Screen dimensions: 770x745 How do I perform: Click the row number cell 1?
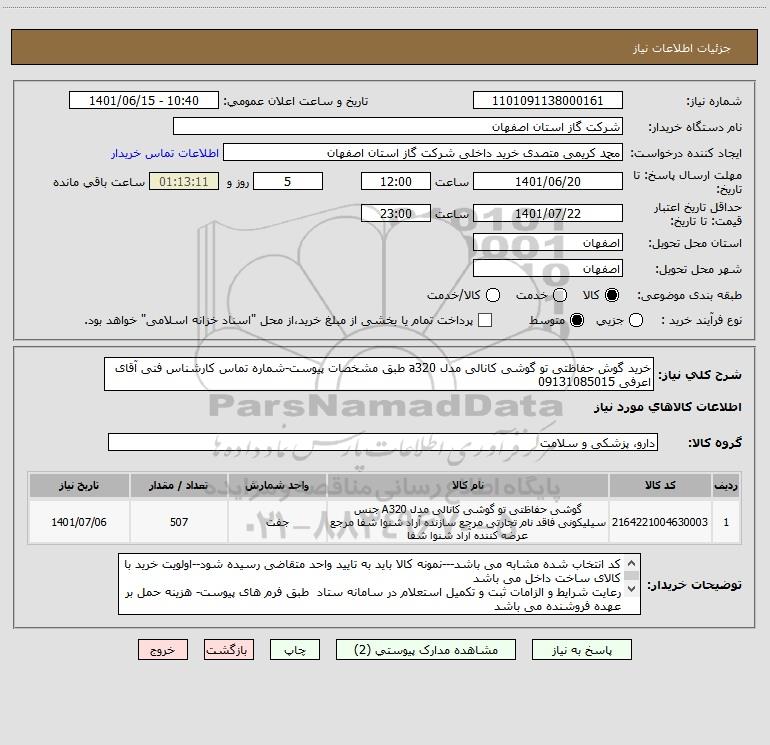pyautogui.click(x=726, y=522)
